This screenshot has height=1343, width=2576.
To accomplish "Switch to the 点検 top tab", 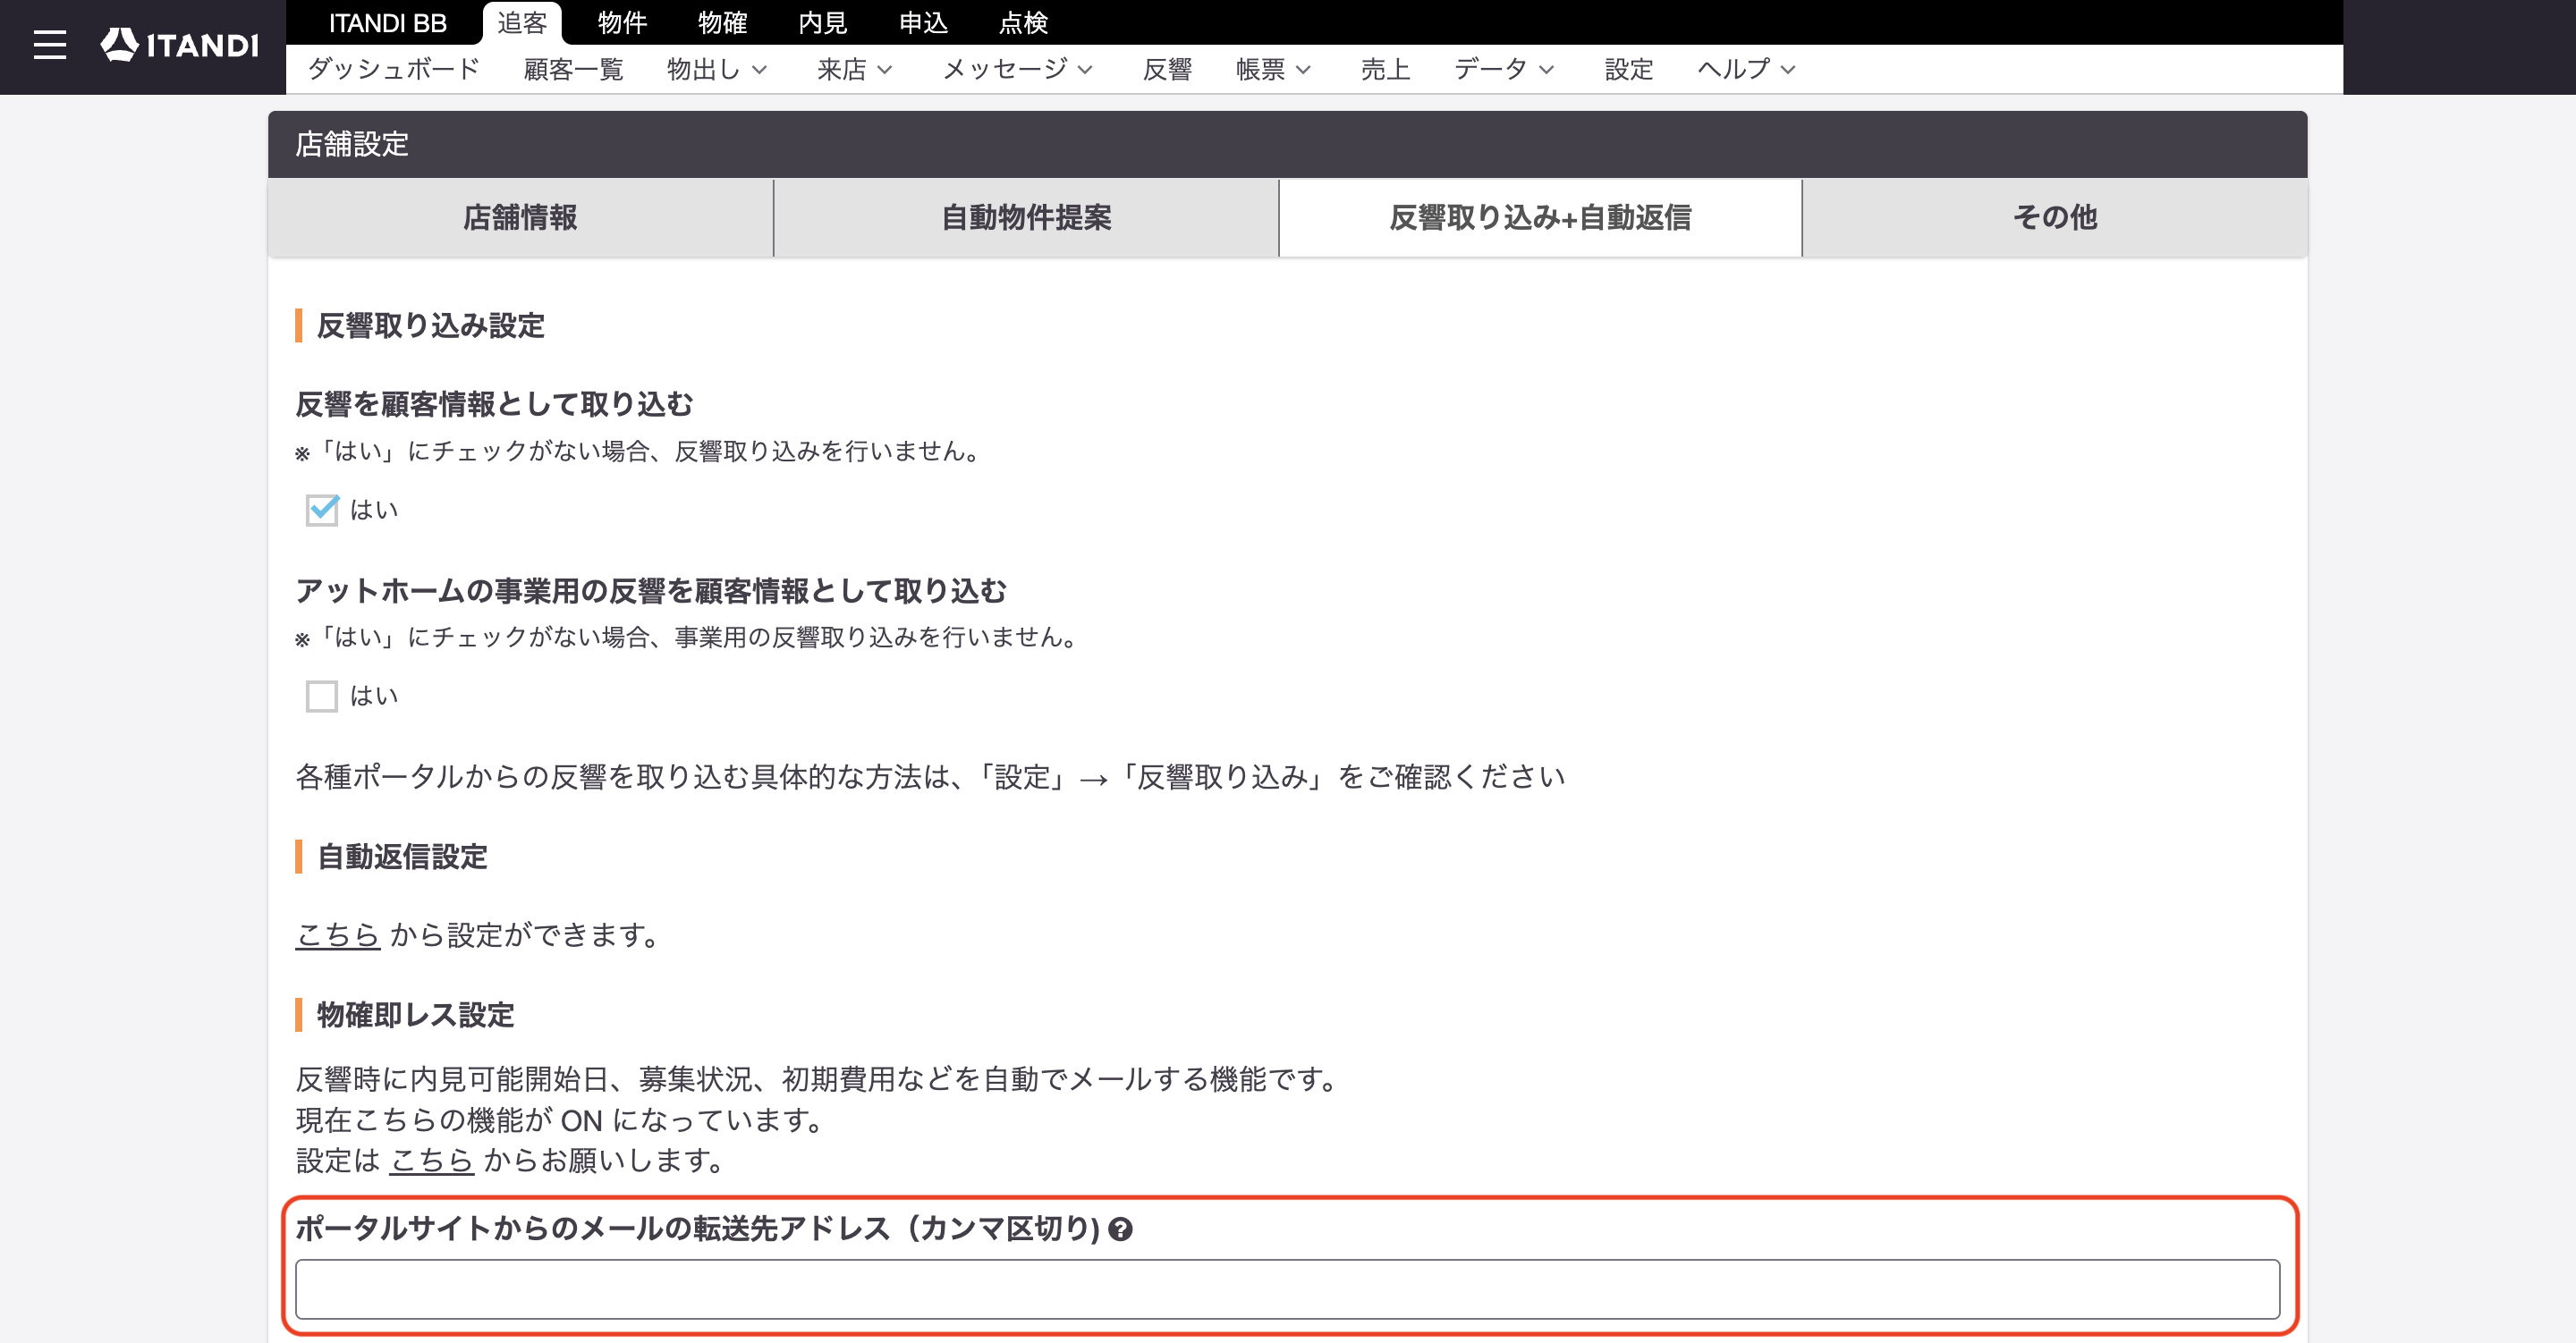I will pos(1023,22).
